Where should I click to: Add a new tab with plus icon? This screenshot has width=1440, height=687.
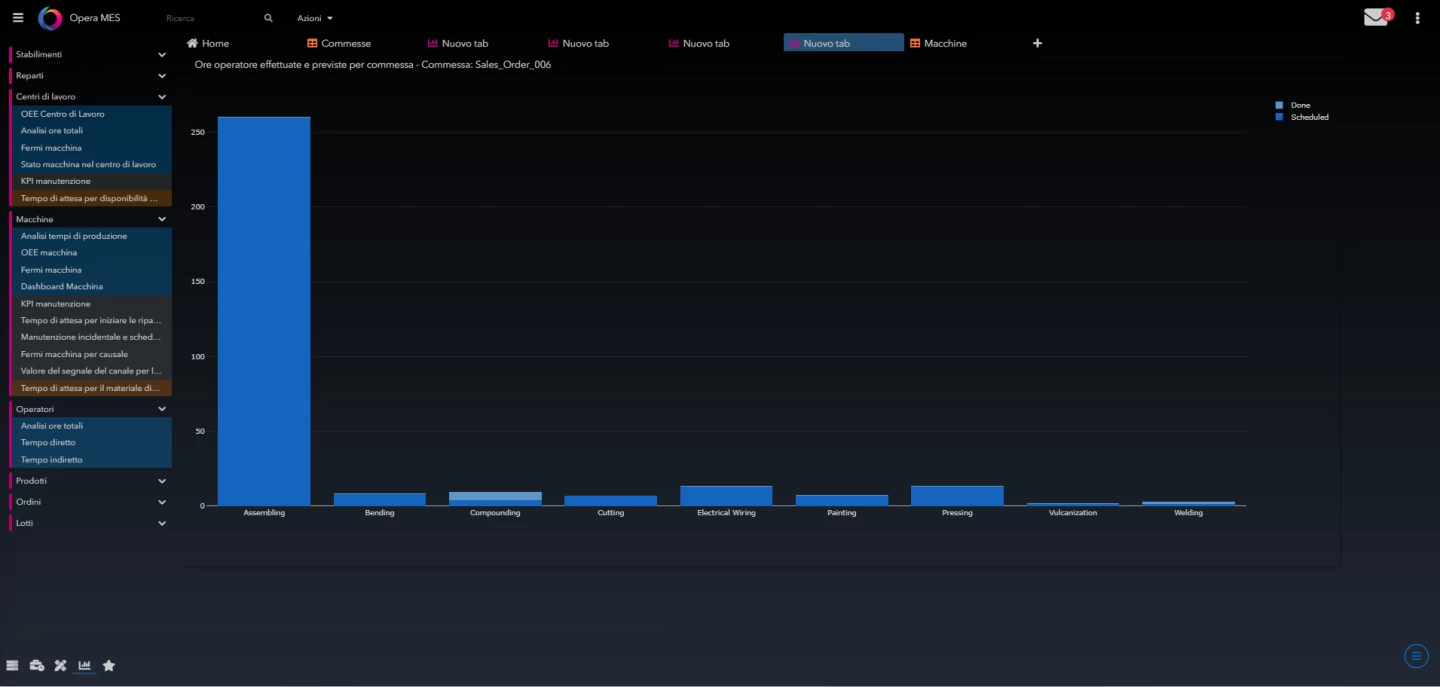point(1037,43)
